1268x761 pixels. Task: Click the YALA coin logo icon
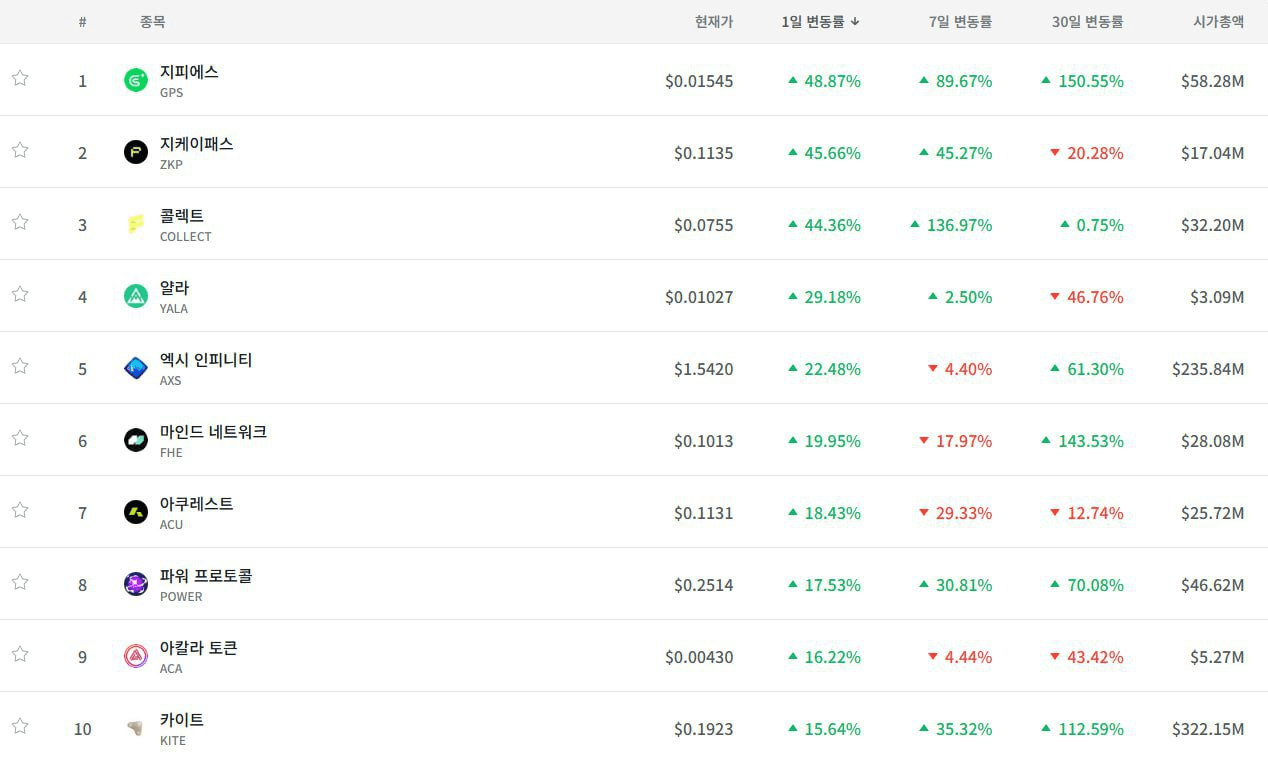[136, 296]
